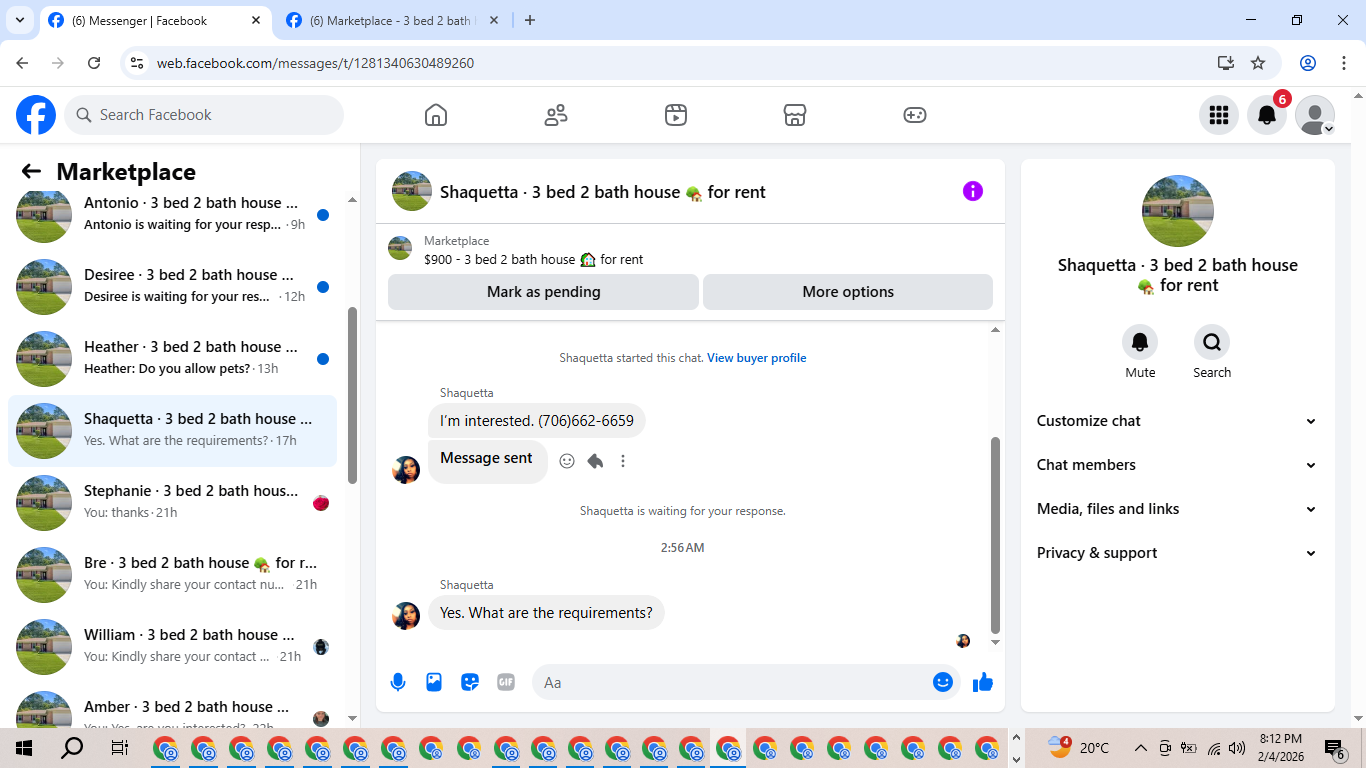Open Bre's conversation
The image size is (1366, 768).
click(172, 575)
